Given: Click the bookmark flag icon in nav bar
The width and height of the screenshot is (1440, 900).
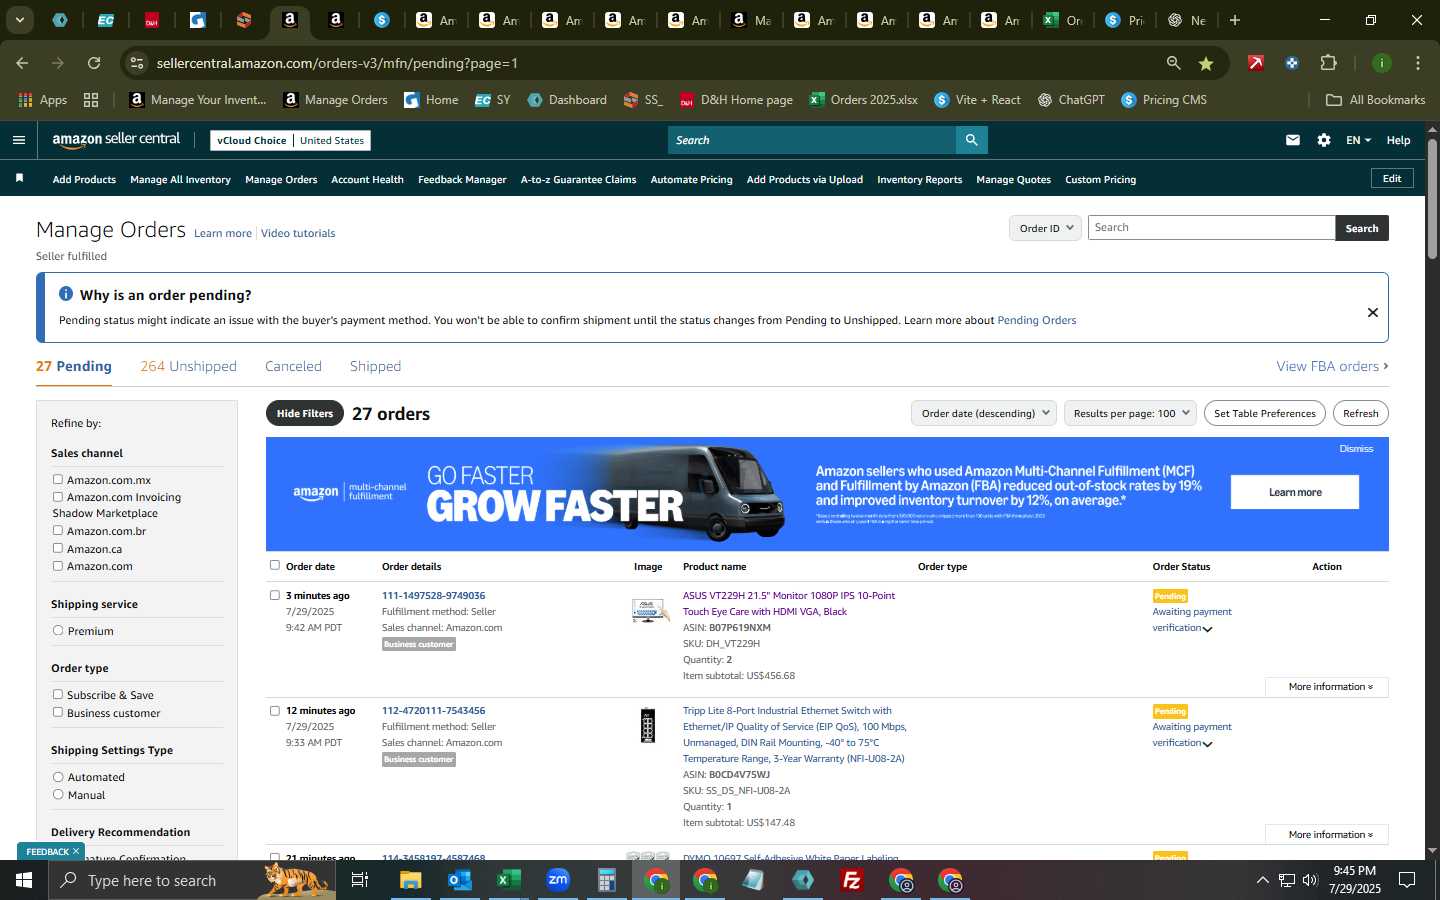Looking at the screenshot, I should [19, 178].
